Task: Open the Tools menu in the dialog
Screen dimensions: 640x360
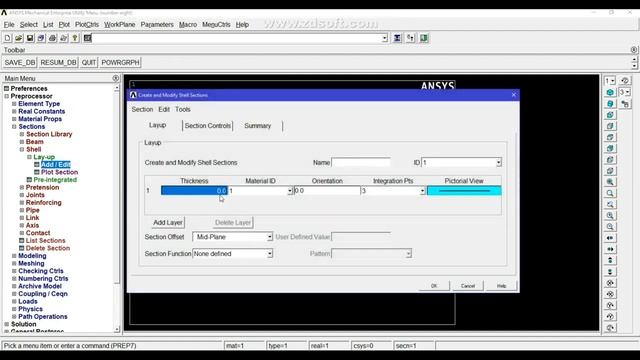Action: point(183,109)
